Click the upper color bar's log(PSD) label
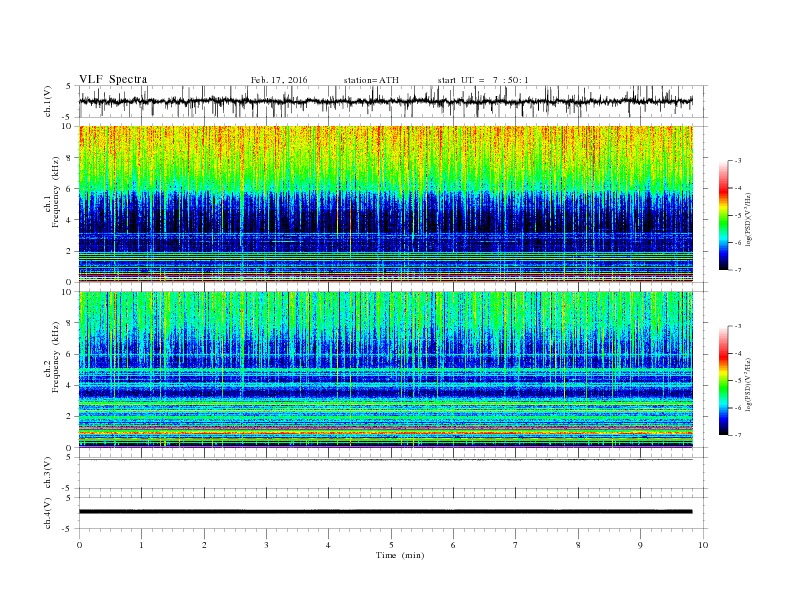This screenshot has width=792, height=612. pos(749,220)
